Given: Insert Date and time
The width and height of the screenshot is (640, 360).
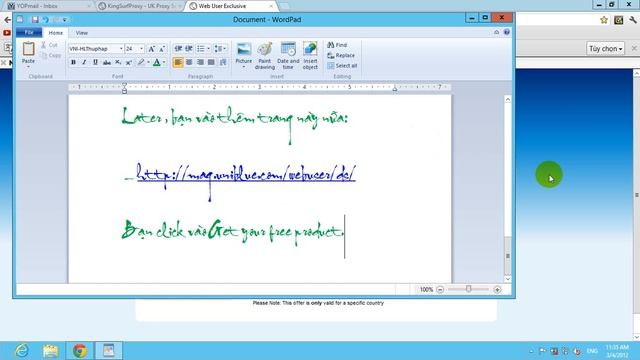Looking at the screenshot, I should (288, 56).
